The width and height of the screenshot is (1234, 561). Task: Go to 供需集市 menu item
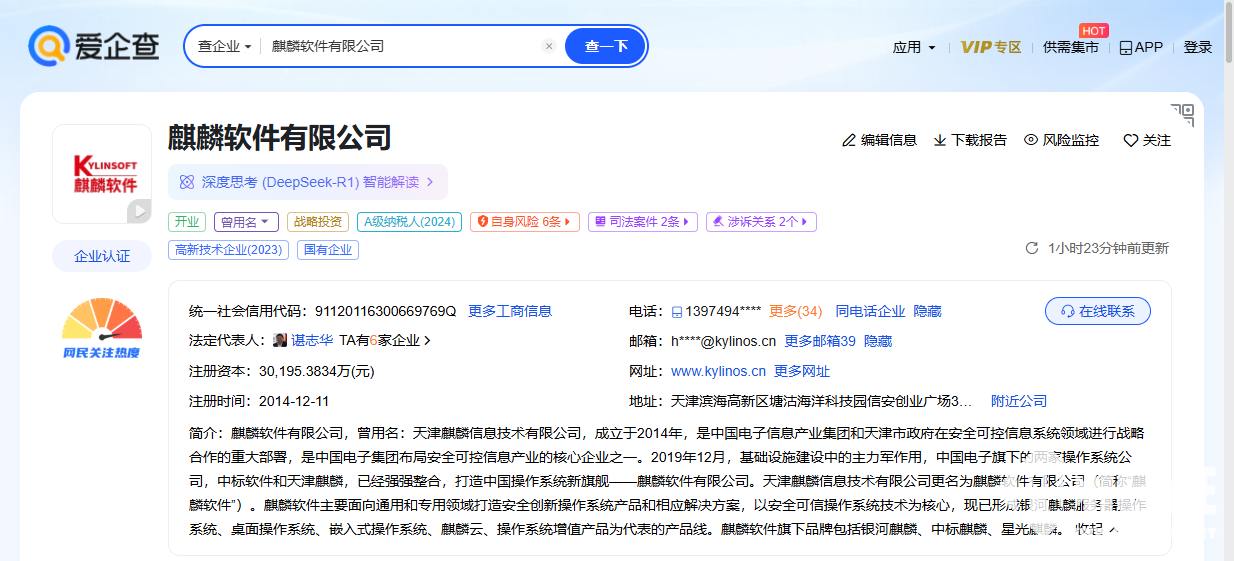pos(1070,47)
